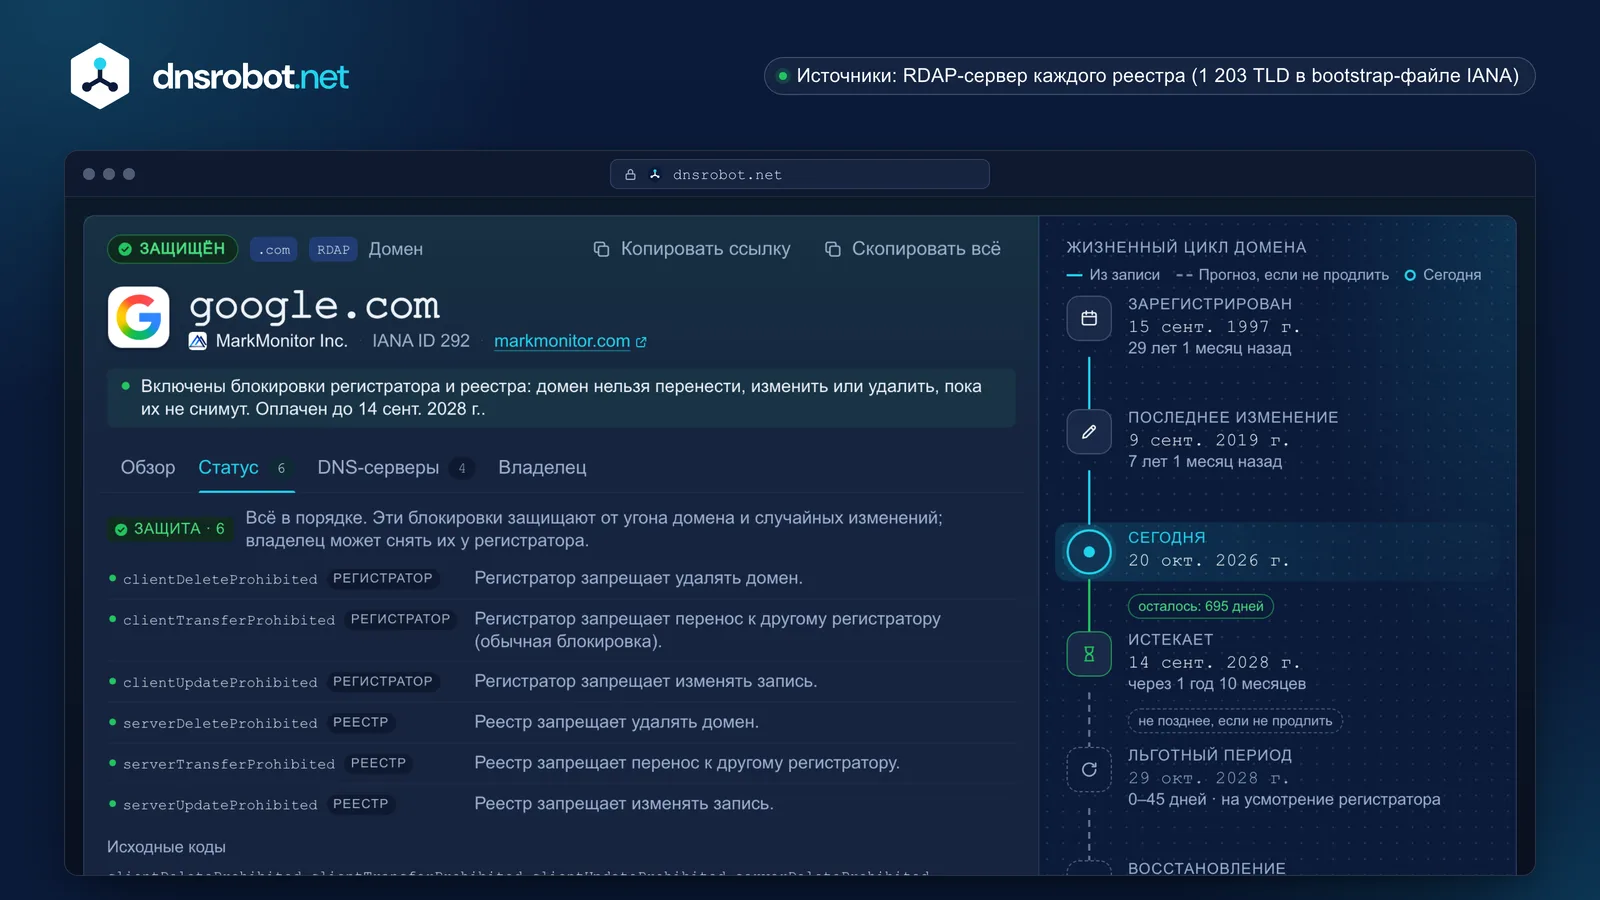Click the dnsrobot.net wordmark text

click(250, 77)
